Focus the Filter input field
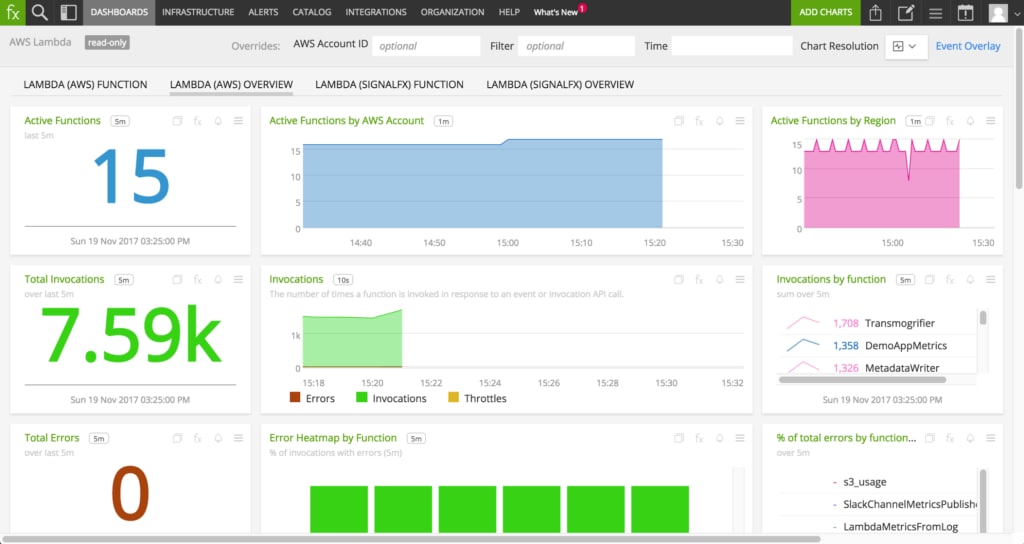The height and width of the screenshot is (544, 1024). tap(576, 46)
